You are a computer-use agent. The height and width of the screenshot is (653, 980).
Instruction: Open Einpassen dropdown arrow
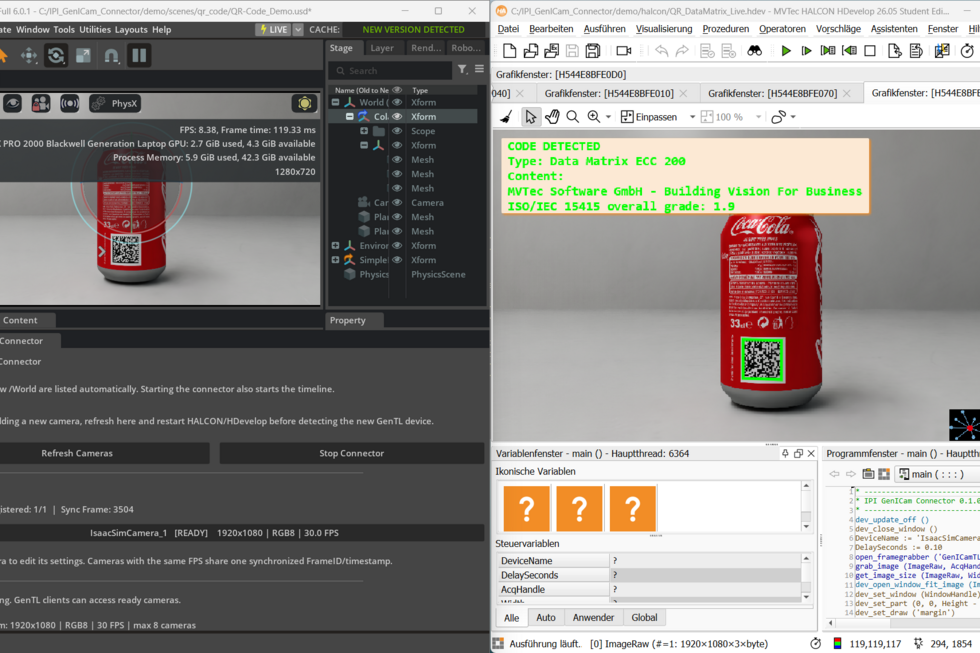point(692,117)
